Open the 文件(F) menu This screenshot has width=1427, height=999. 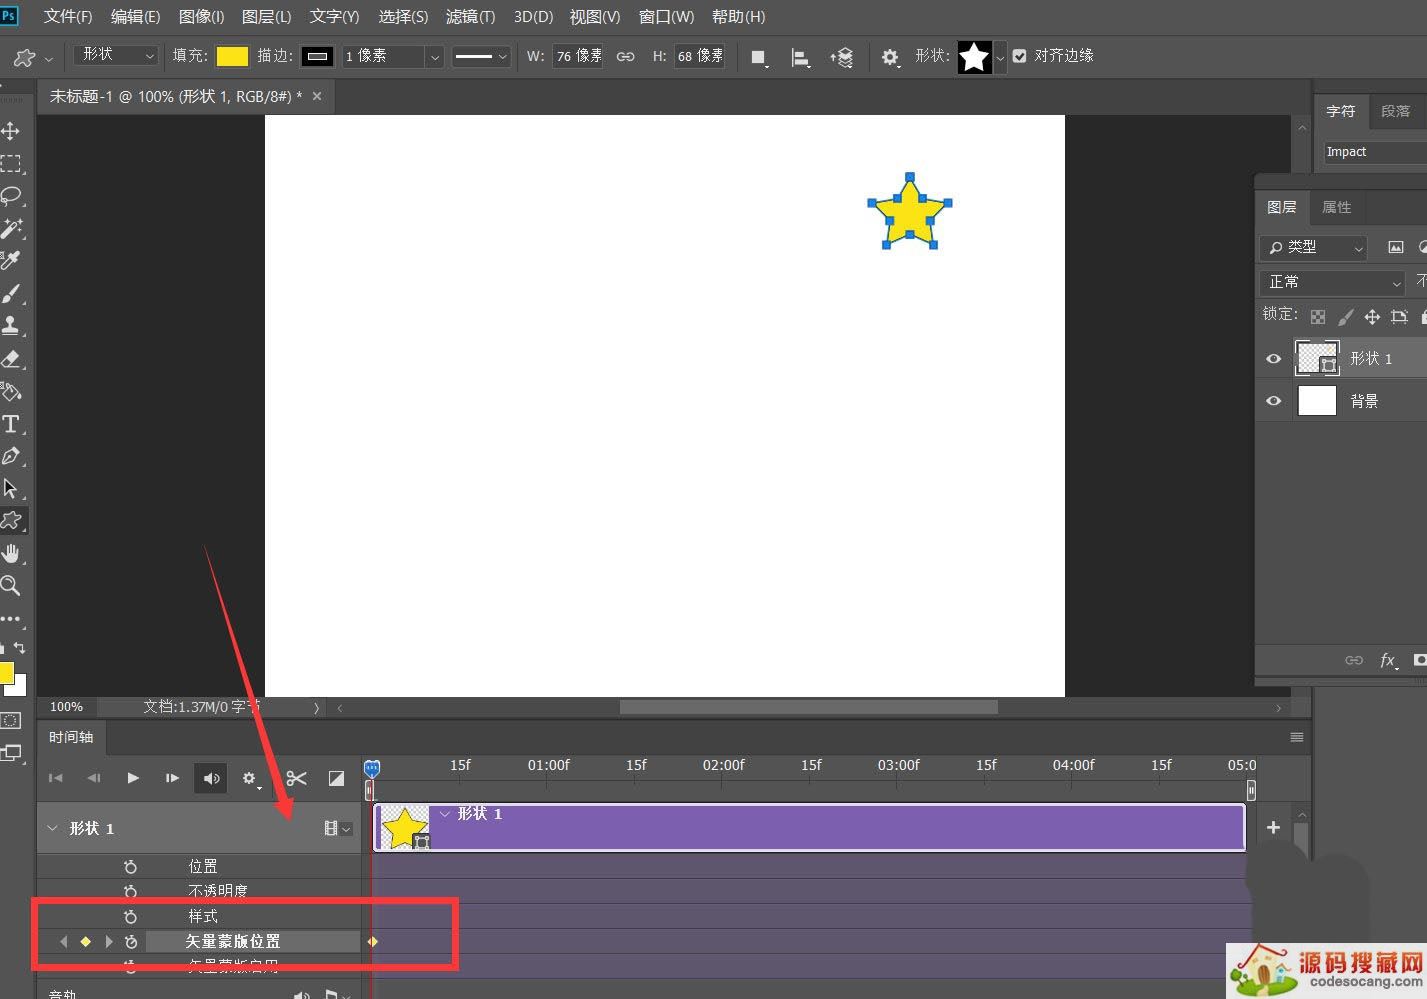[x=68, y=17]
